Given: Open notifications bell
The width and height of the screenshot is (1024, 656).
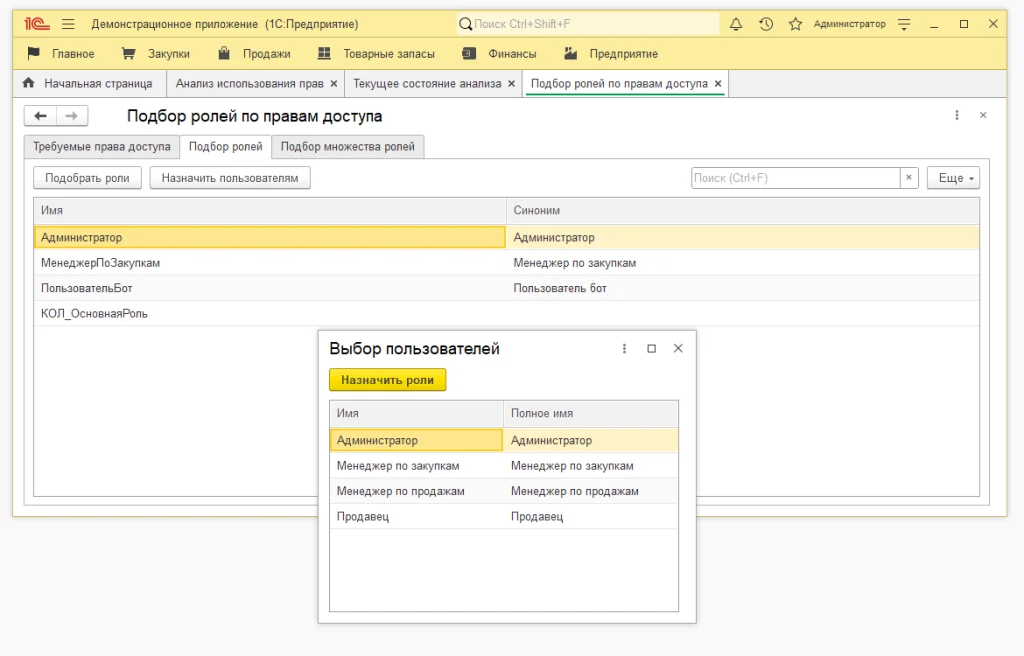Looking at the screenshot, I should (x=736, y=24).
